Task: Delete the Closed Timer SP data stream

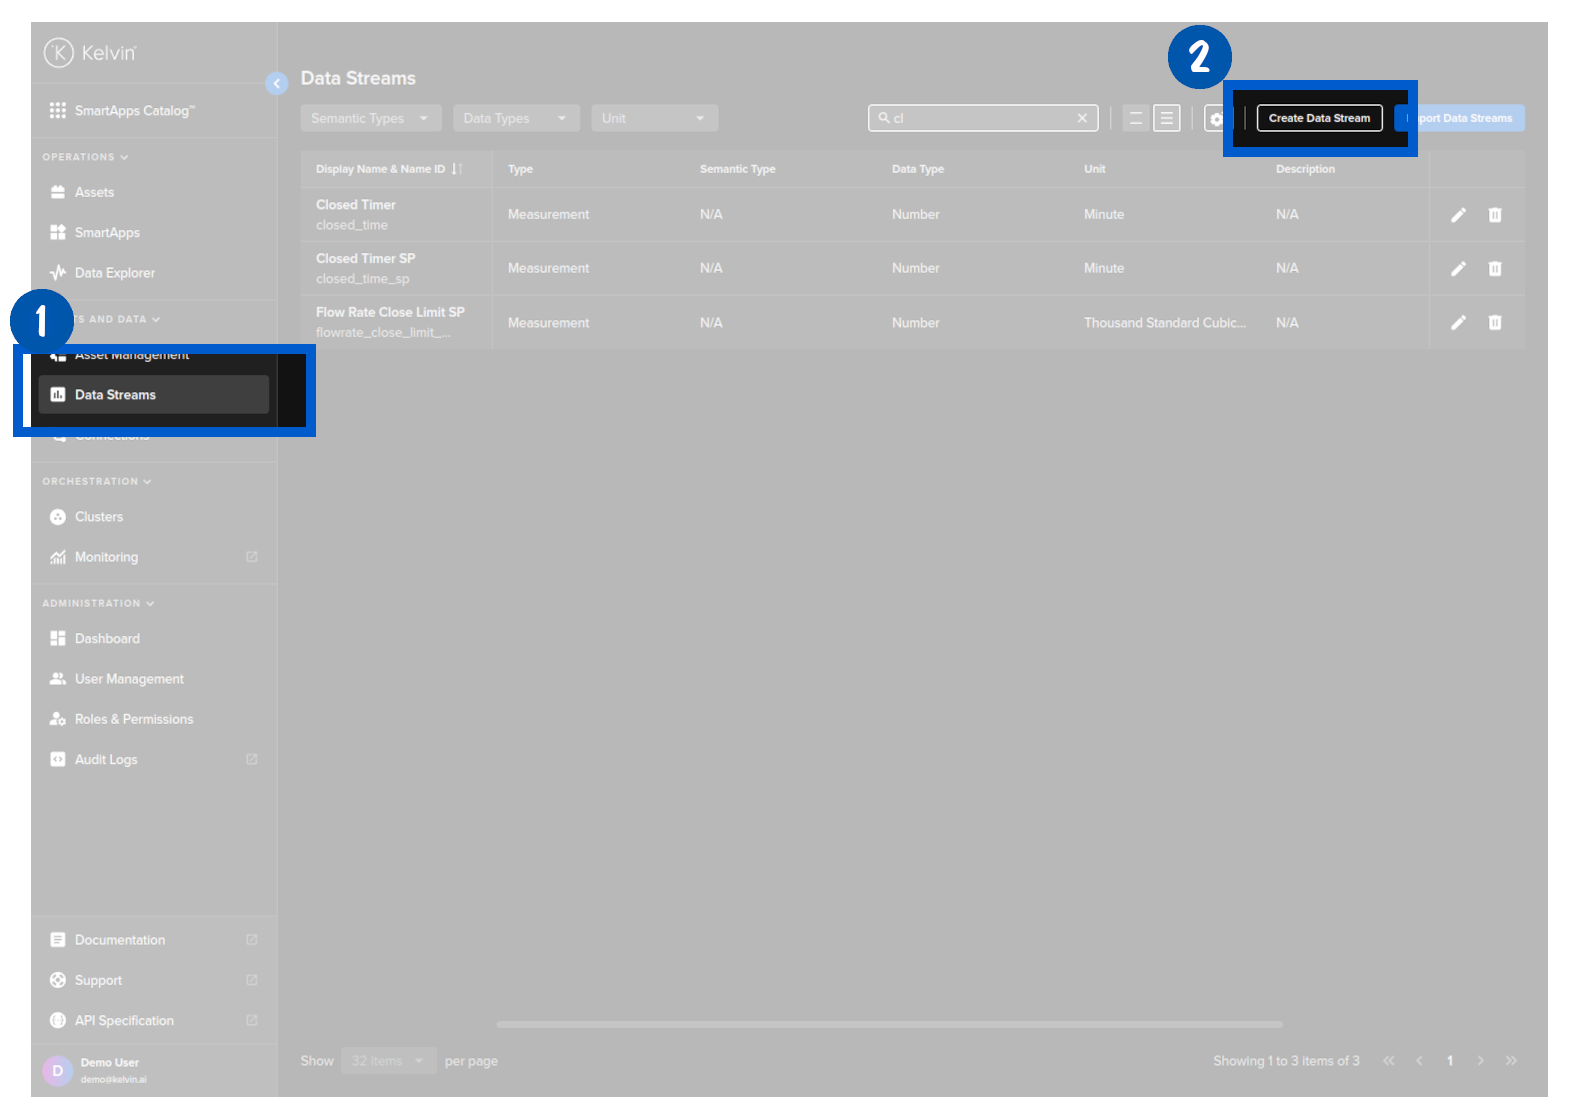Action: [1494, 269]
